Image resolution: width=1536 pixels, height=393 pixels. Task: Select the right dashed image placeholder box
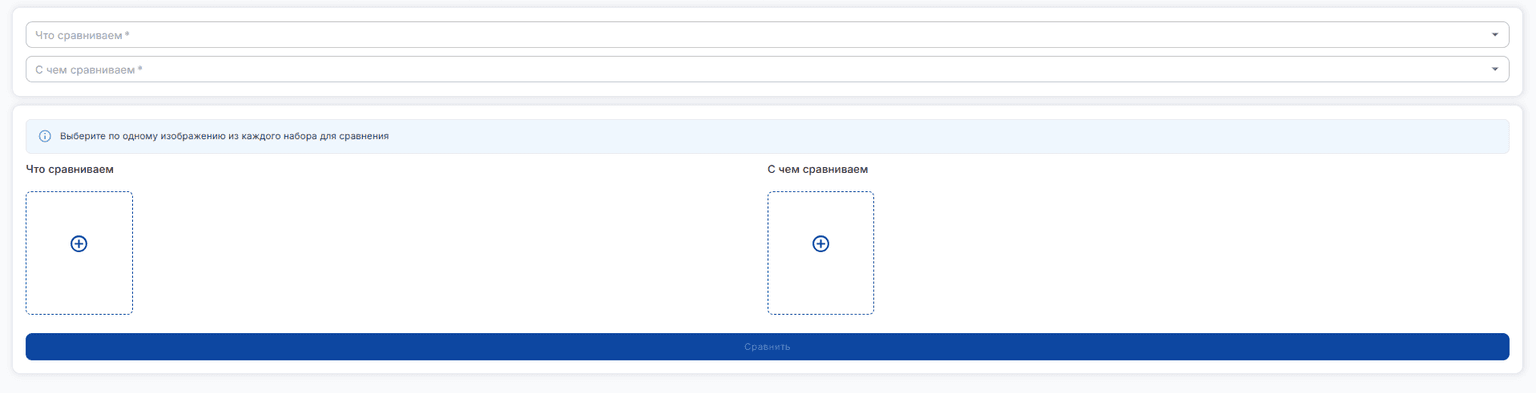pyautogui.click(x=821, y=253)
